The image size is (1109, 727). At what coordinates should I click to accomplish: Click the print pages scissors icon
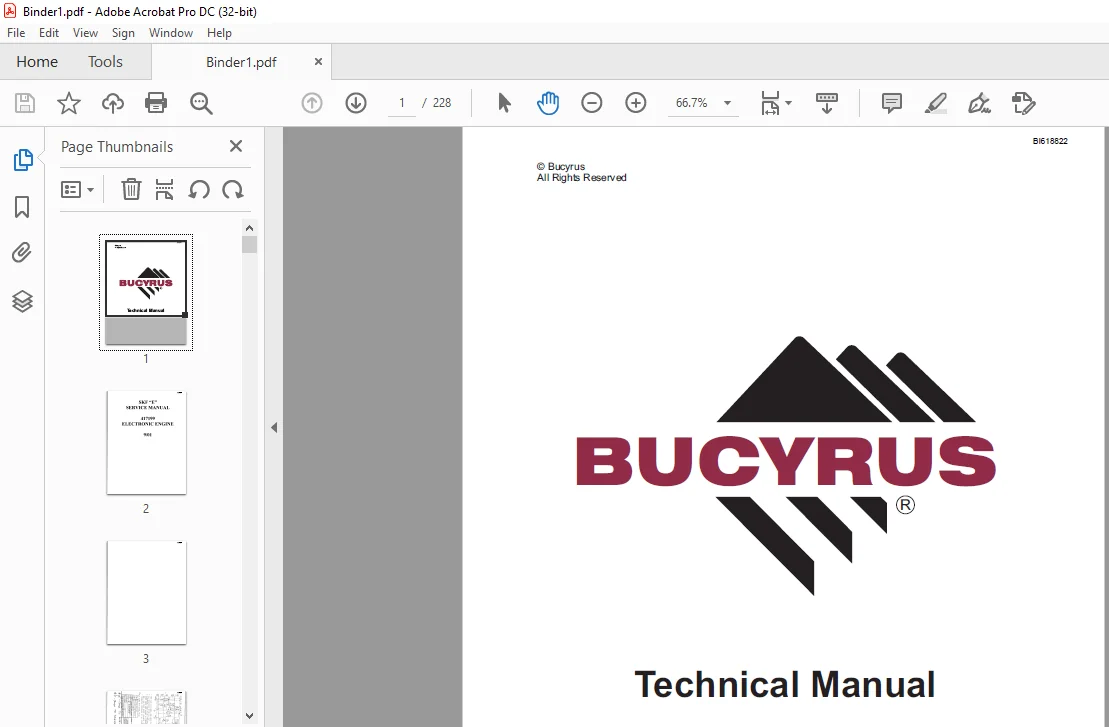[164, 190]
